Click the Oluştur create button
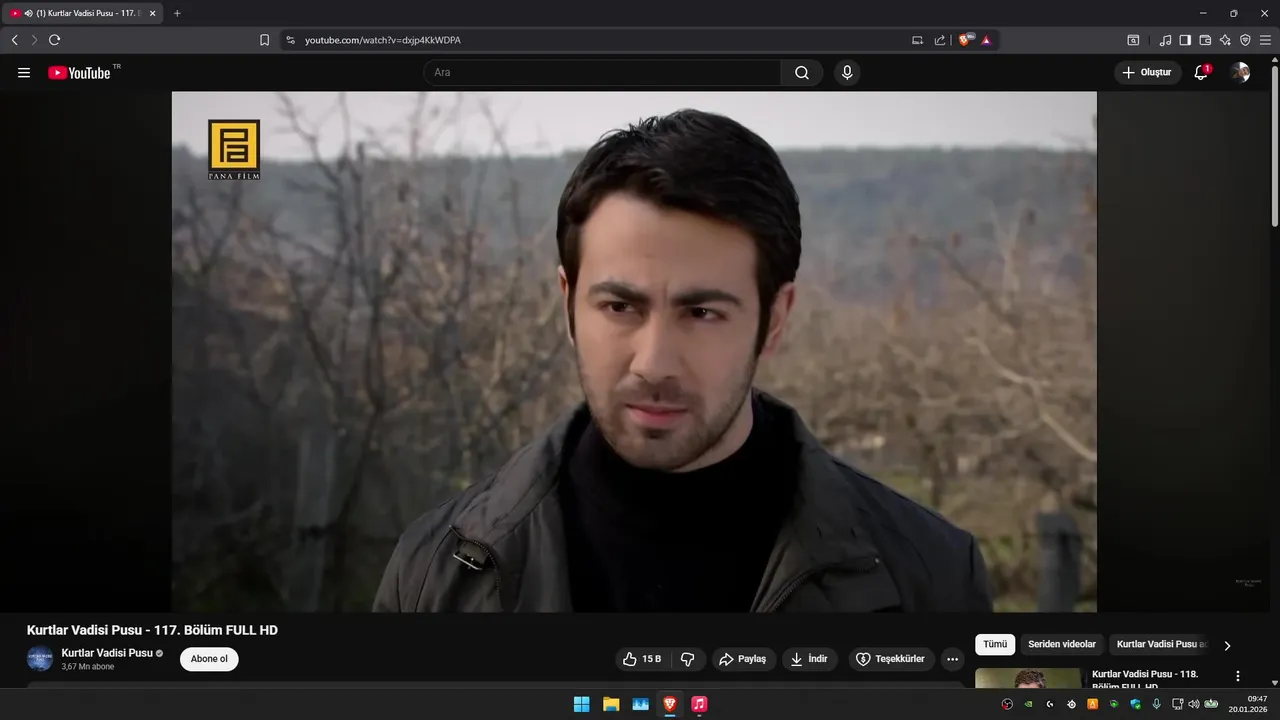This screenshot has height=720, width=1280. coord(1147,72)
